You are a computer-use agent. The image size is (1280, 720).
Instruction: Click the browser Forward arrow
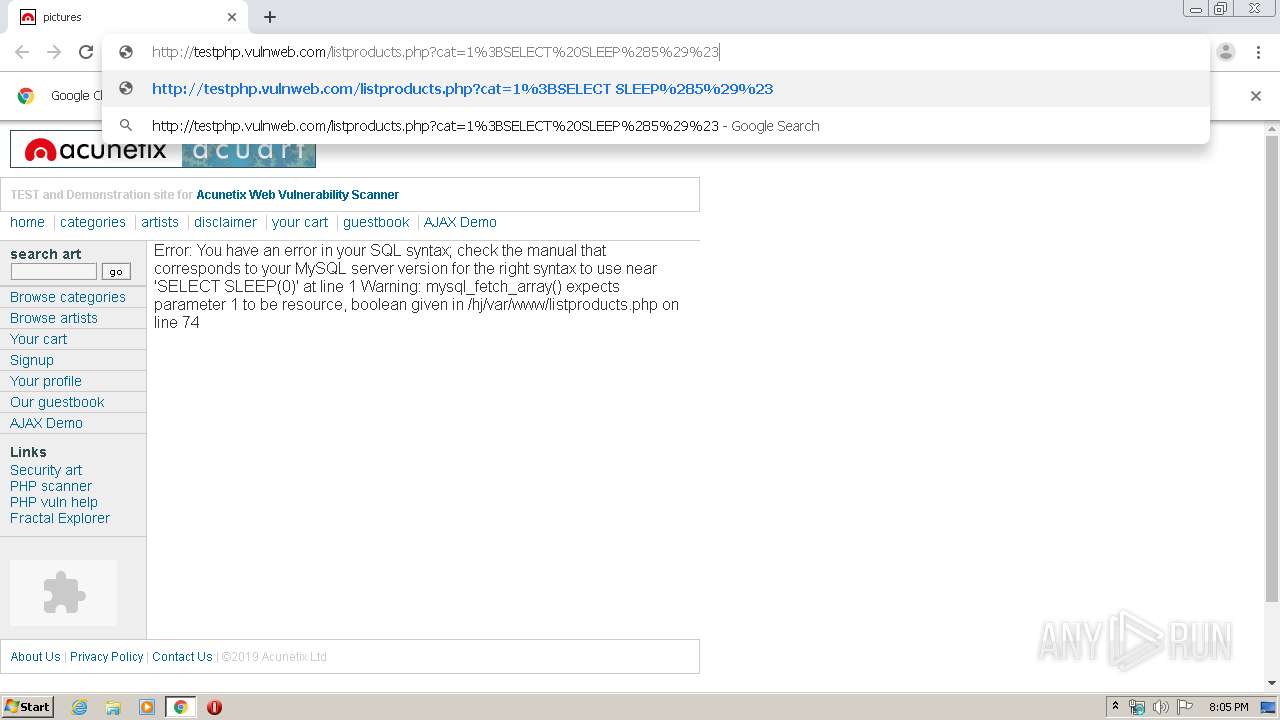pos(54,52)
